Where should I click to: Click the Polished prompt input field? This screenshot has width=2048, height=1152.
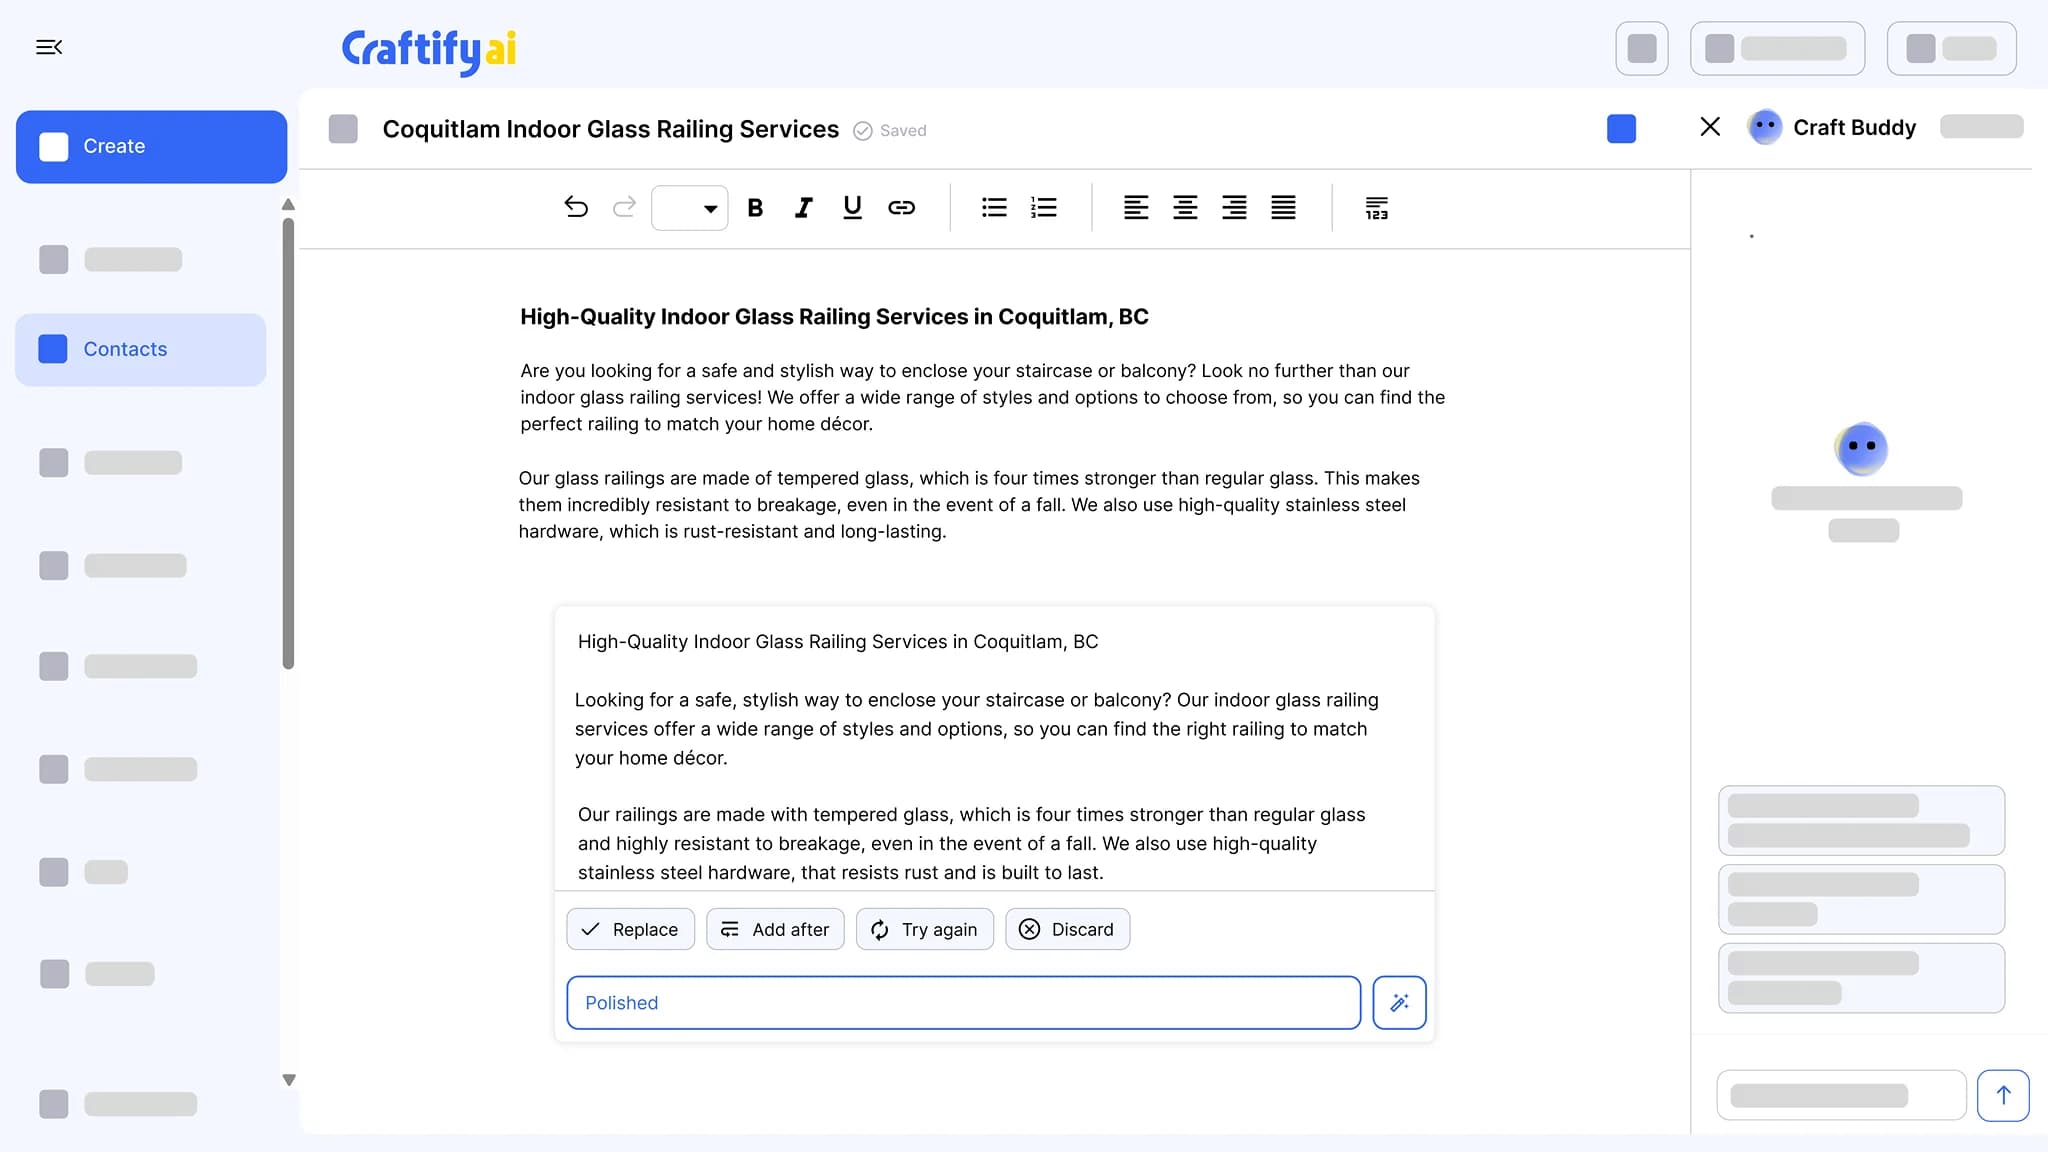coord(963,1002)
